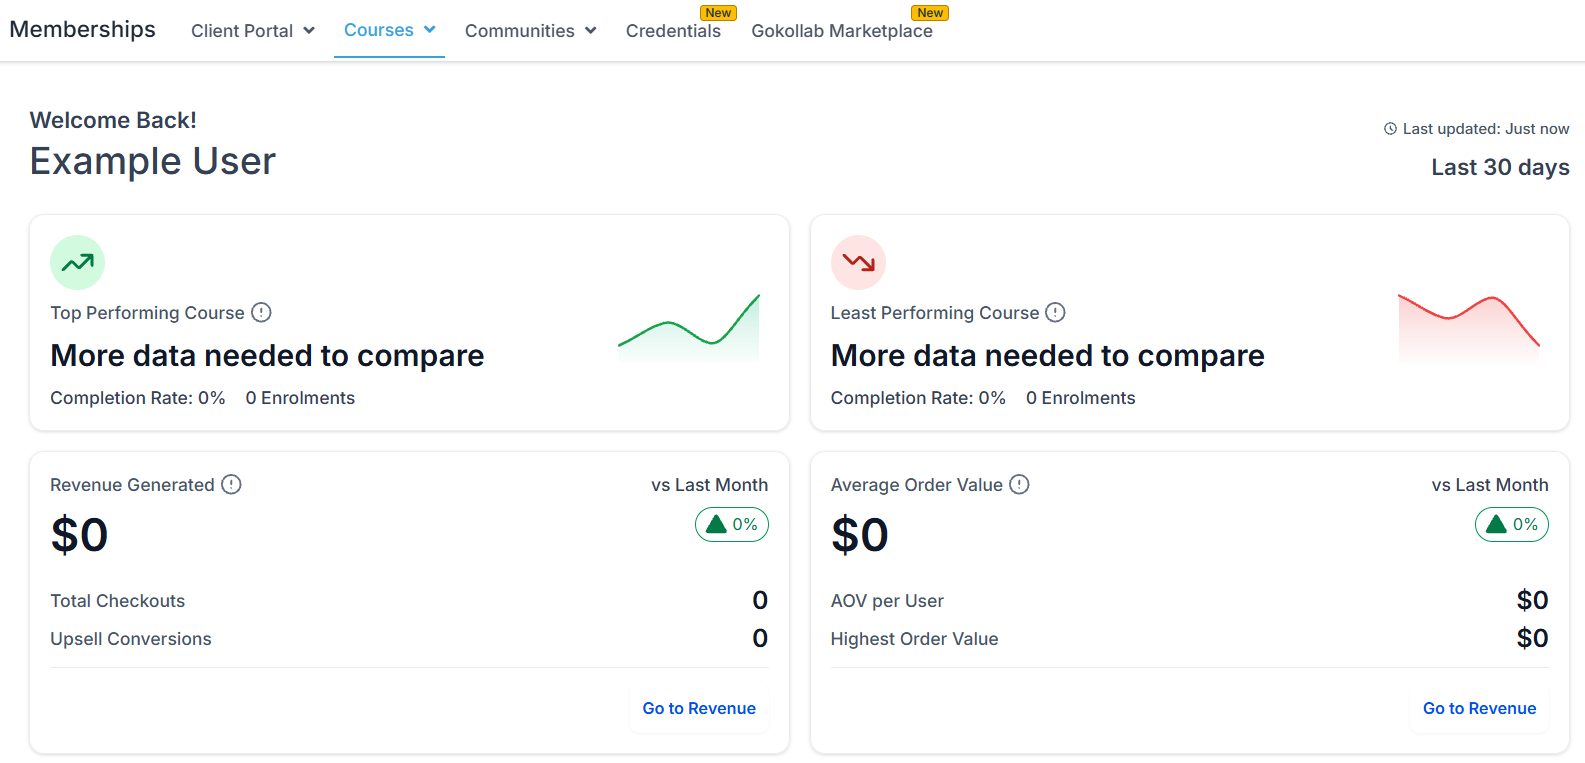Click 0 Enrolments in Least Performing card
The width and height of the screenshot is (1585, 763).
[x=1080, y=398]
